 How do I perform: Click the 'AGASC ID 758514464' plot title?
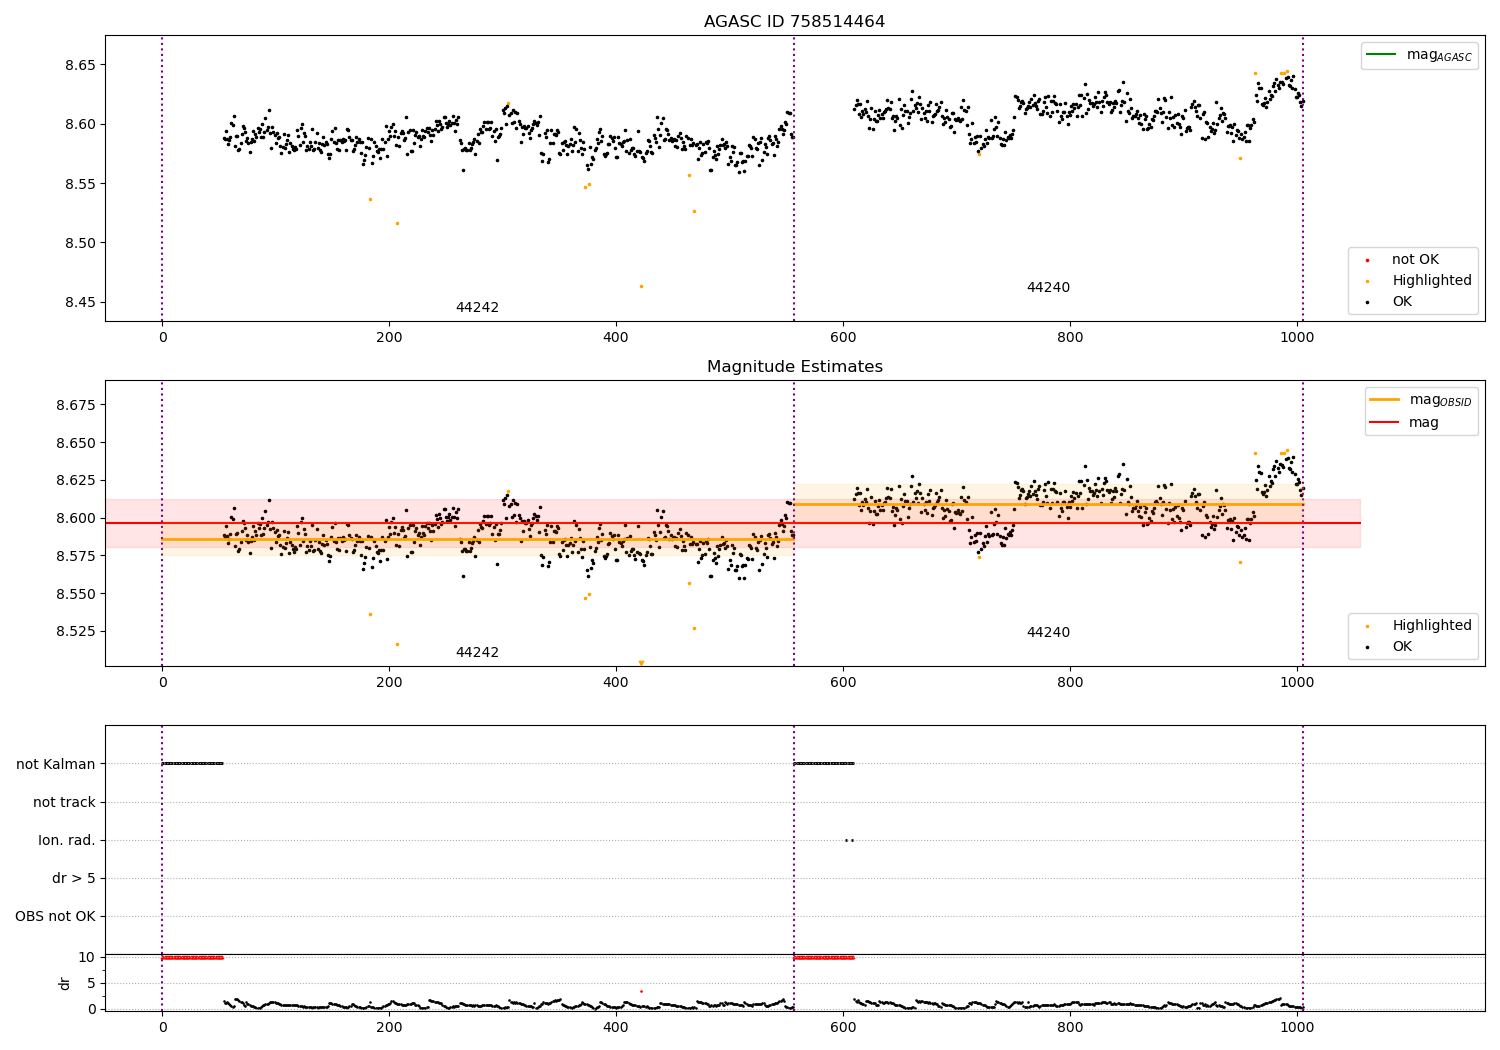click(x=794, y=22)
